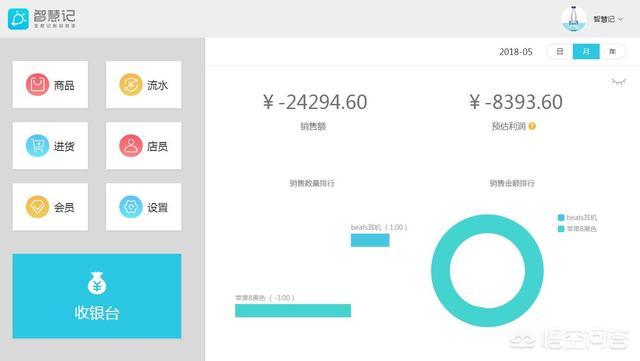Launch the 收银台 cashier button
Screen dimensions: 640x361
pyautogui.click(x=97, y=296)
